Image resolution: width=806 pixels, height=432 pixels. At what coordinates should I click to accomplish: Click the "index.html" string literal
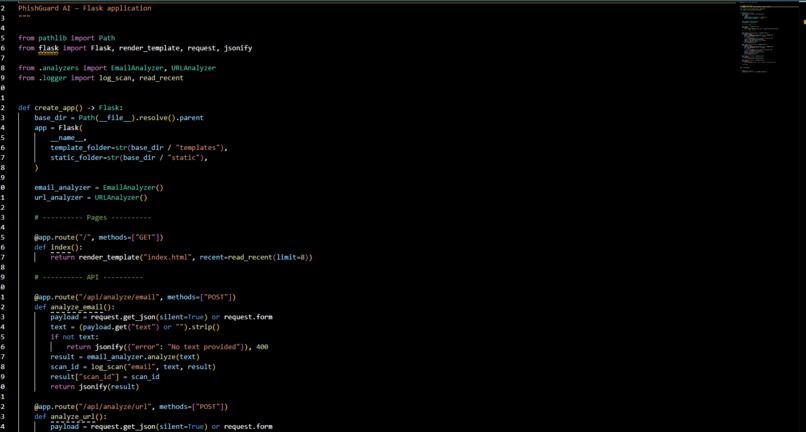(166, 257)
